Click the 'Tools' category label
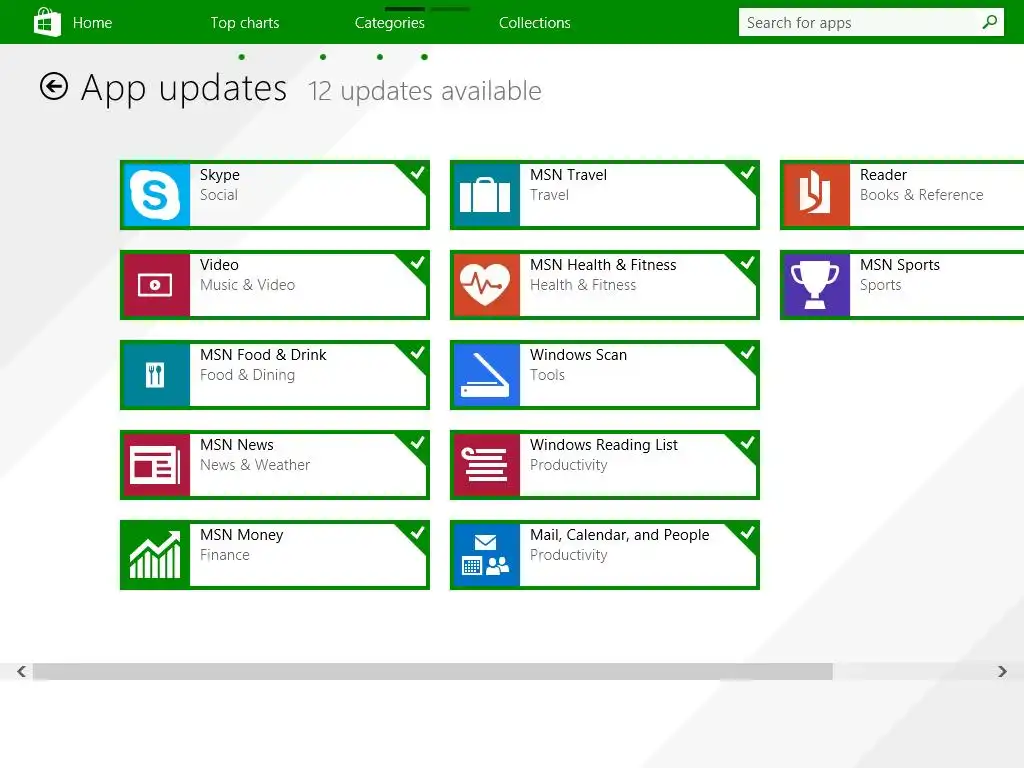The image size is (1024, 768). (547, 375)
